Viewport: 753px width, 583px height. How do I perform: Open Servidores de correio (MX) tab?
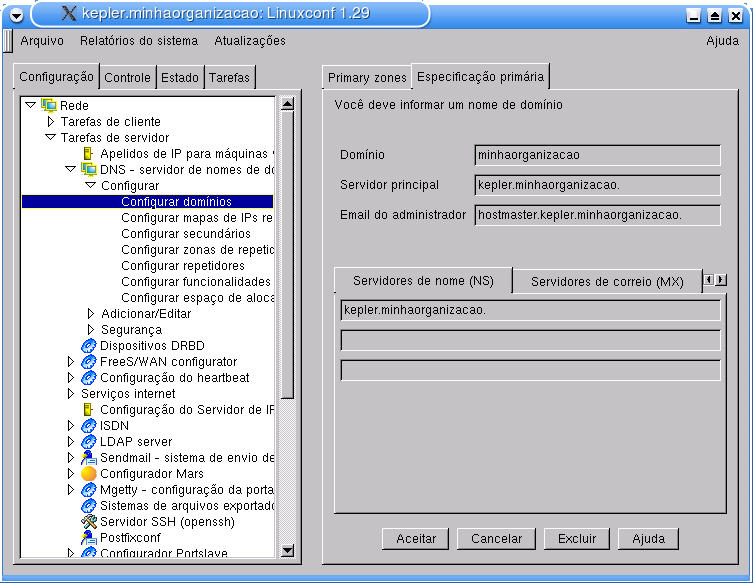pos(607,281)
